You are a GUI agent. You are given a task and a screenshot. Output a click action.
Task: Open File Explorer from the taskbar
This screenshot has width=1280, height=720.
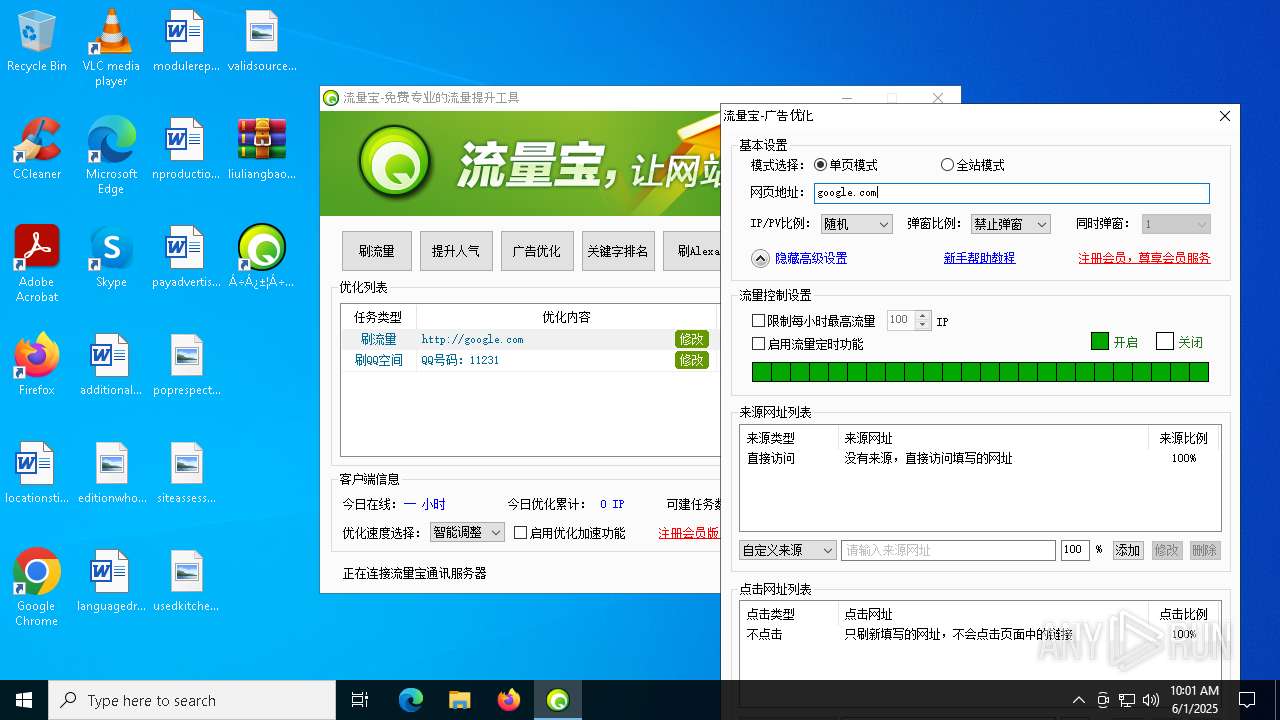[x=459, y=700]
